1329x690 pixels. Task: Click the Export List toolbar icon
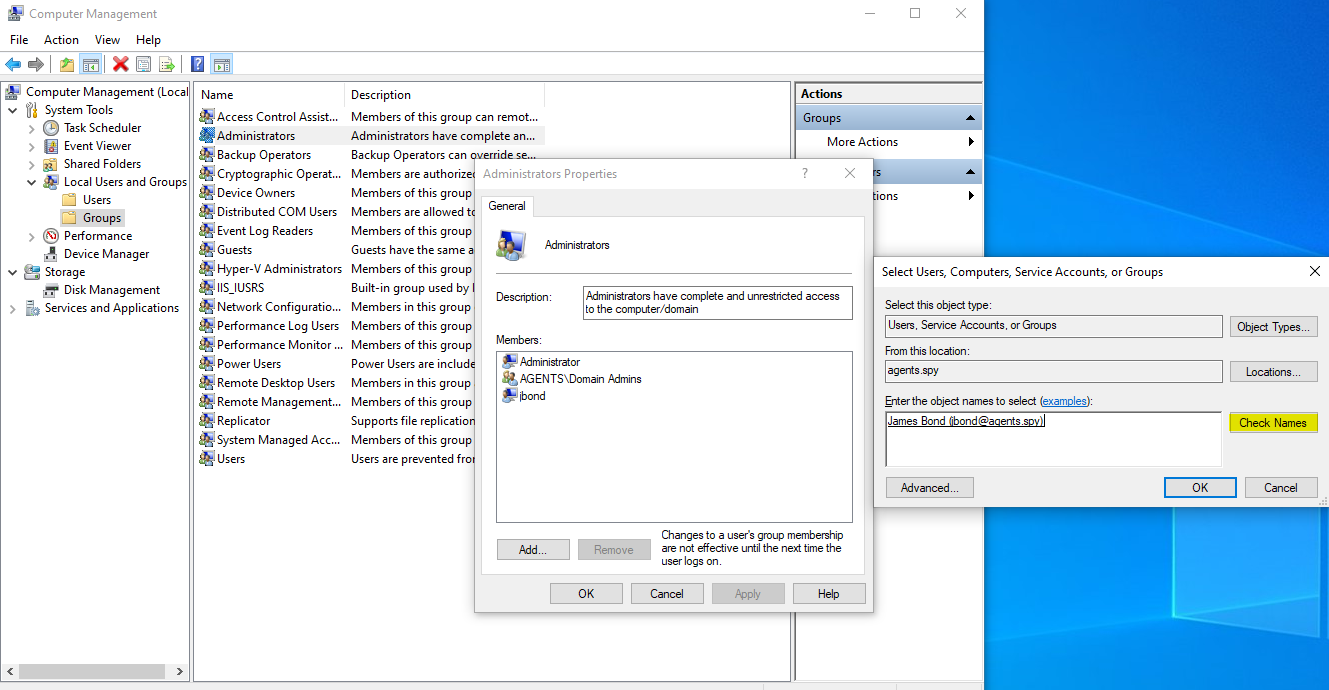pos(167,63)
